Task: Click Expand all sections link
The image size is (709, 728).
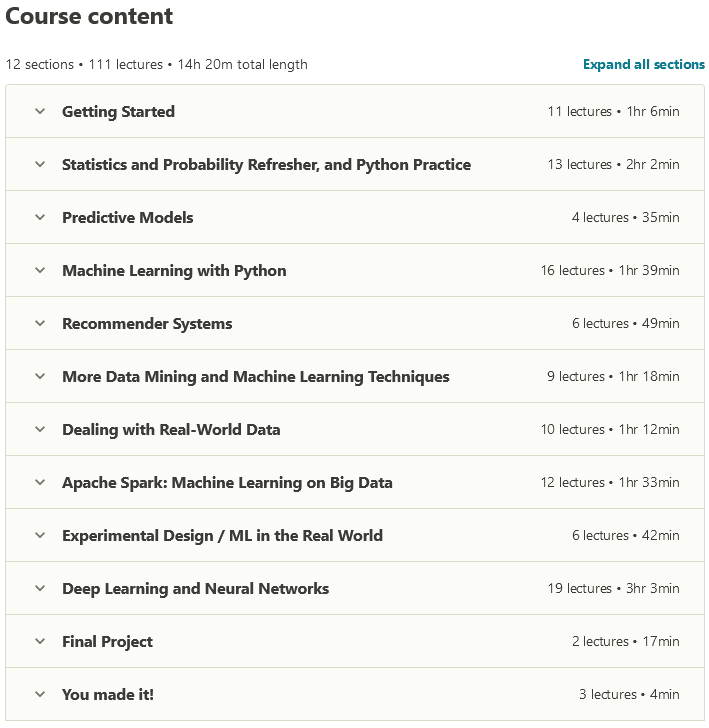Action: tap(644, 64)
